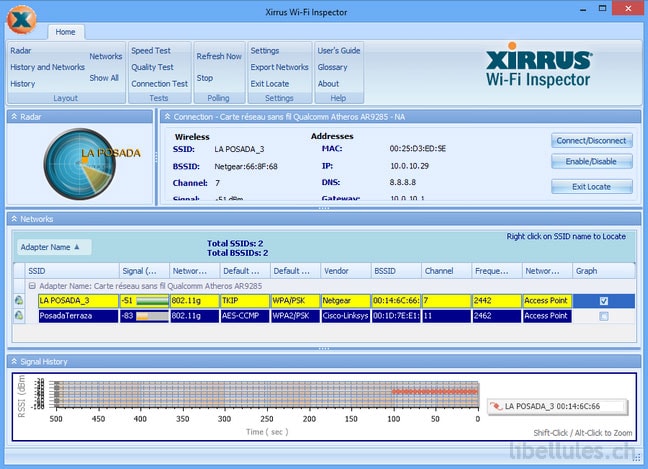
Task: Sort by SSID column header
Action: [x=72, y=271]
